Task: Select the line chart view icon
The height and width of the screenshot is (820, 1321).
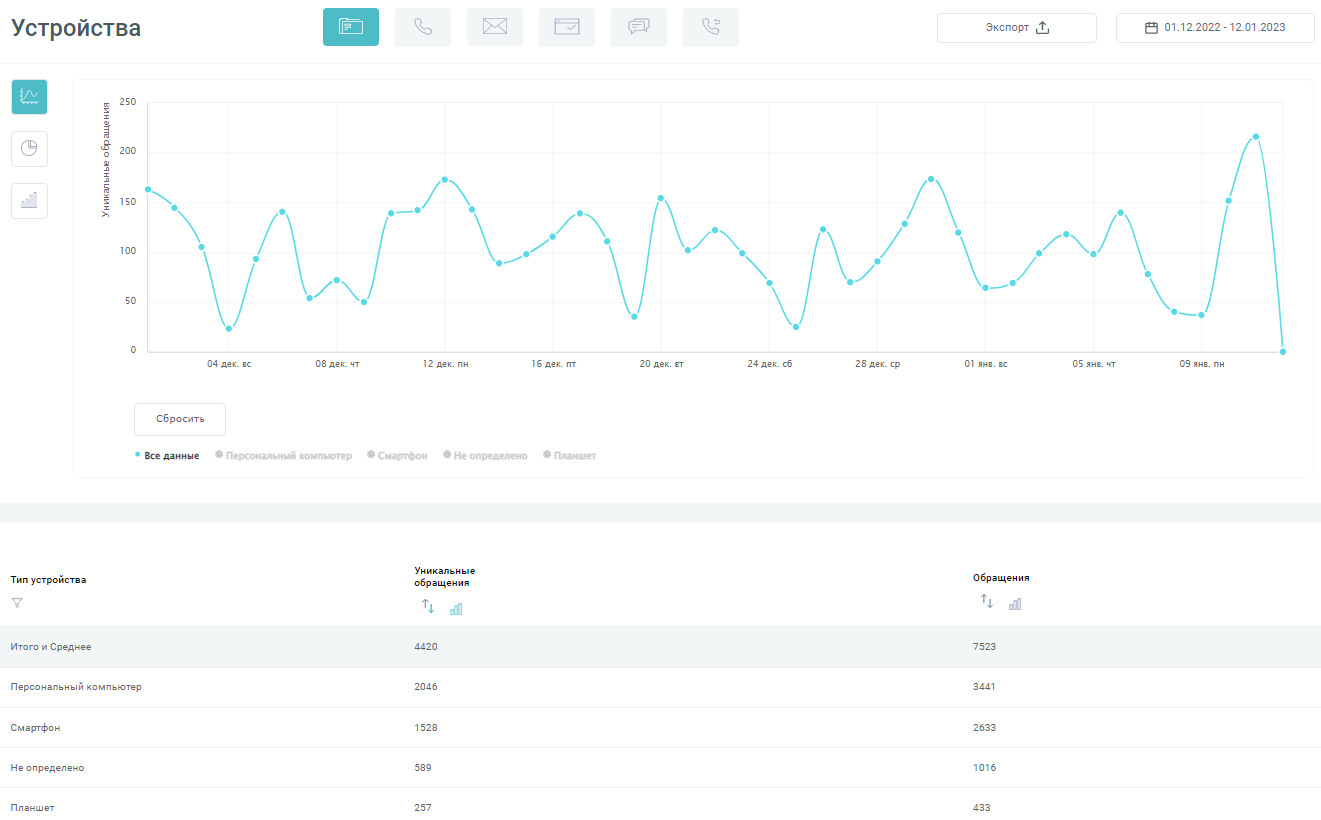Action: [x=29, y=97]
